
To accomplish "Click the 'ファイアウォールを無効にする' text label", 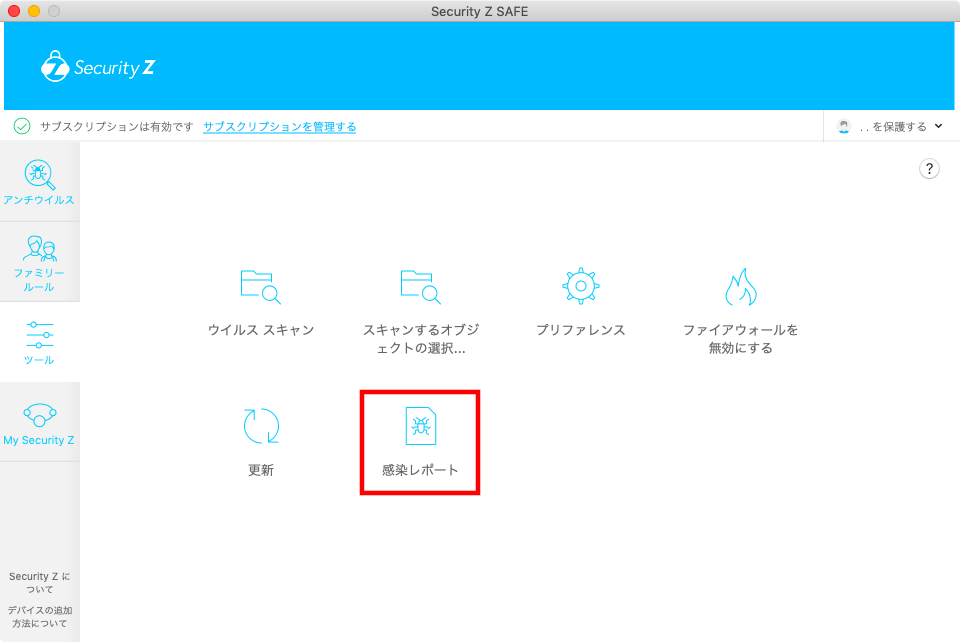I will (740, 339).
